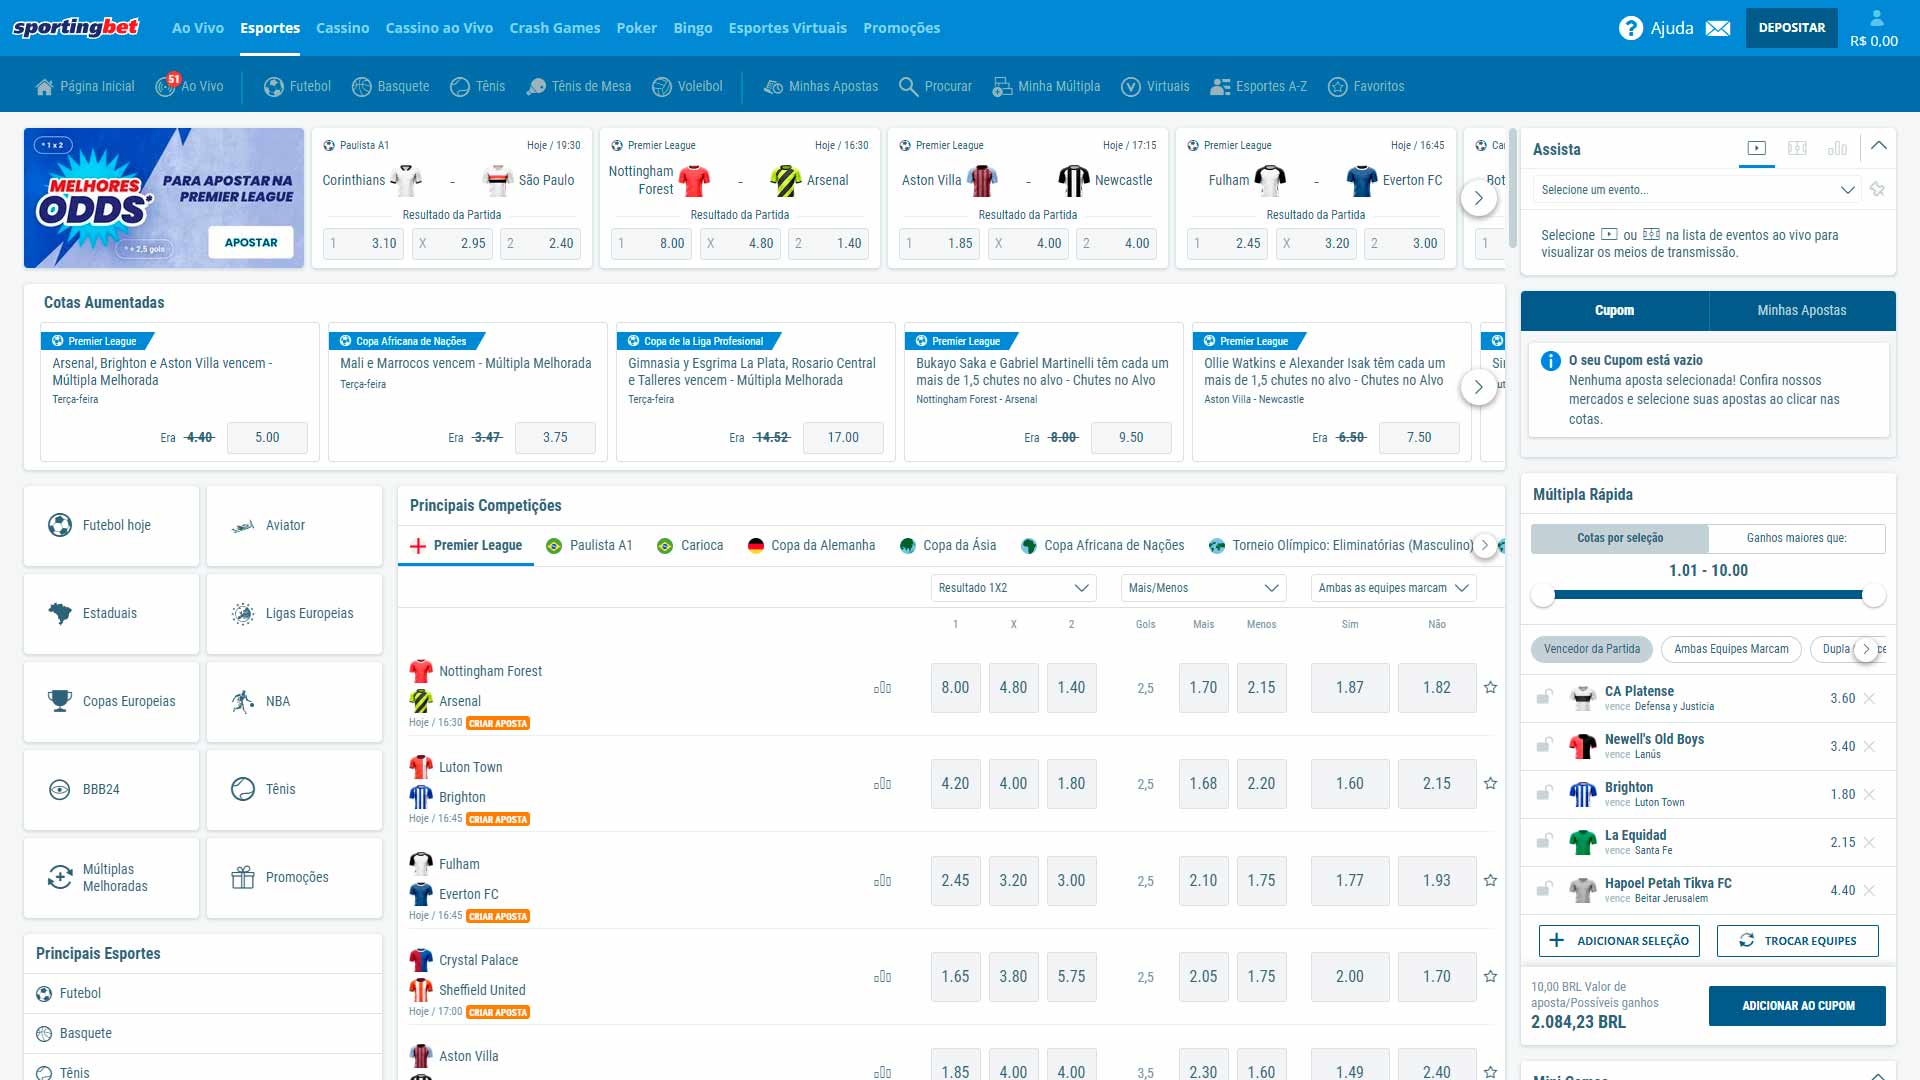The height and width of the screenshot is (1080, 1920).
Task: Click the DEPOSITAR button
Action: click(x=1791, y=28)
